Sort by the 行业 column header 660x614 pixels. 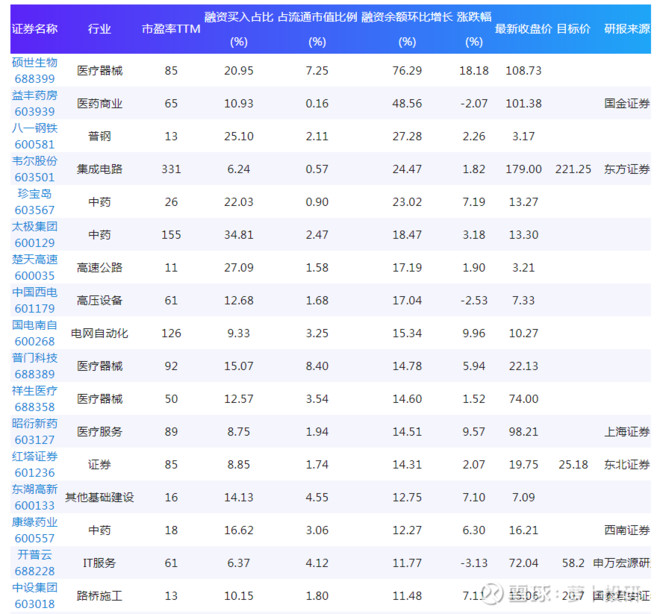point(99,29)
